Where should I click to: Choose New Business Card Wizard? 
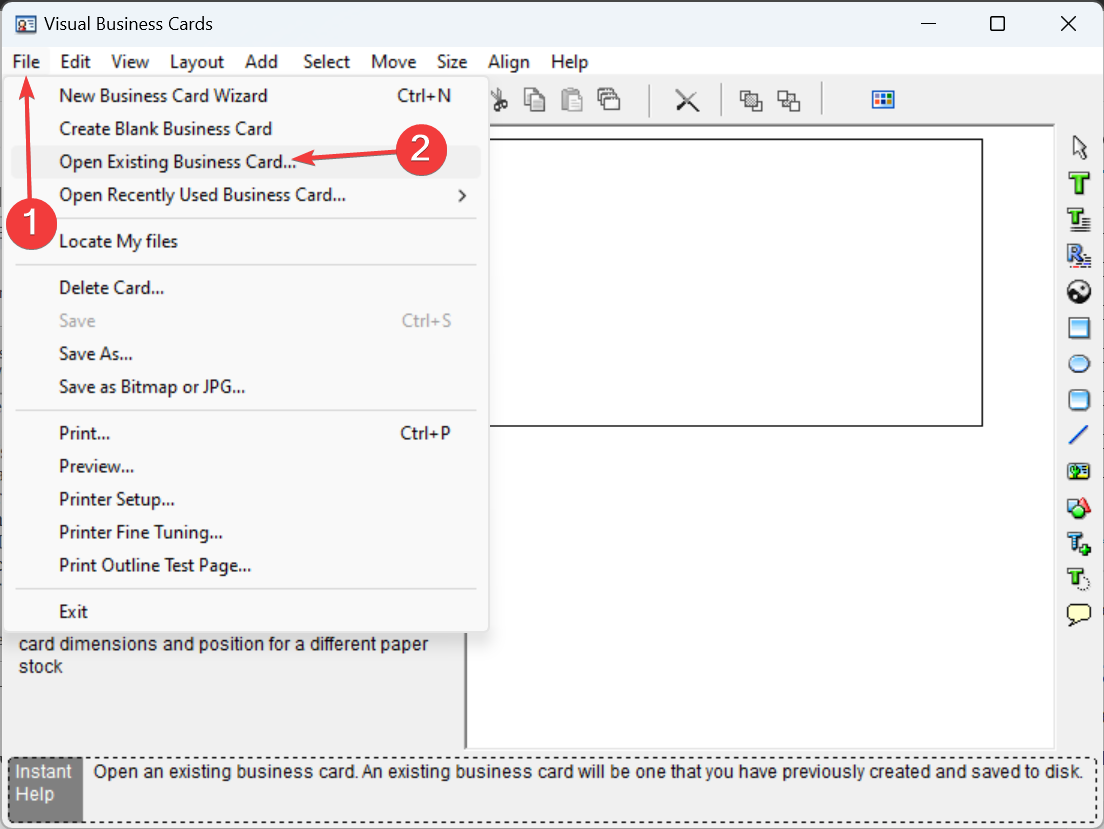[x=246, y=96]
